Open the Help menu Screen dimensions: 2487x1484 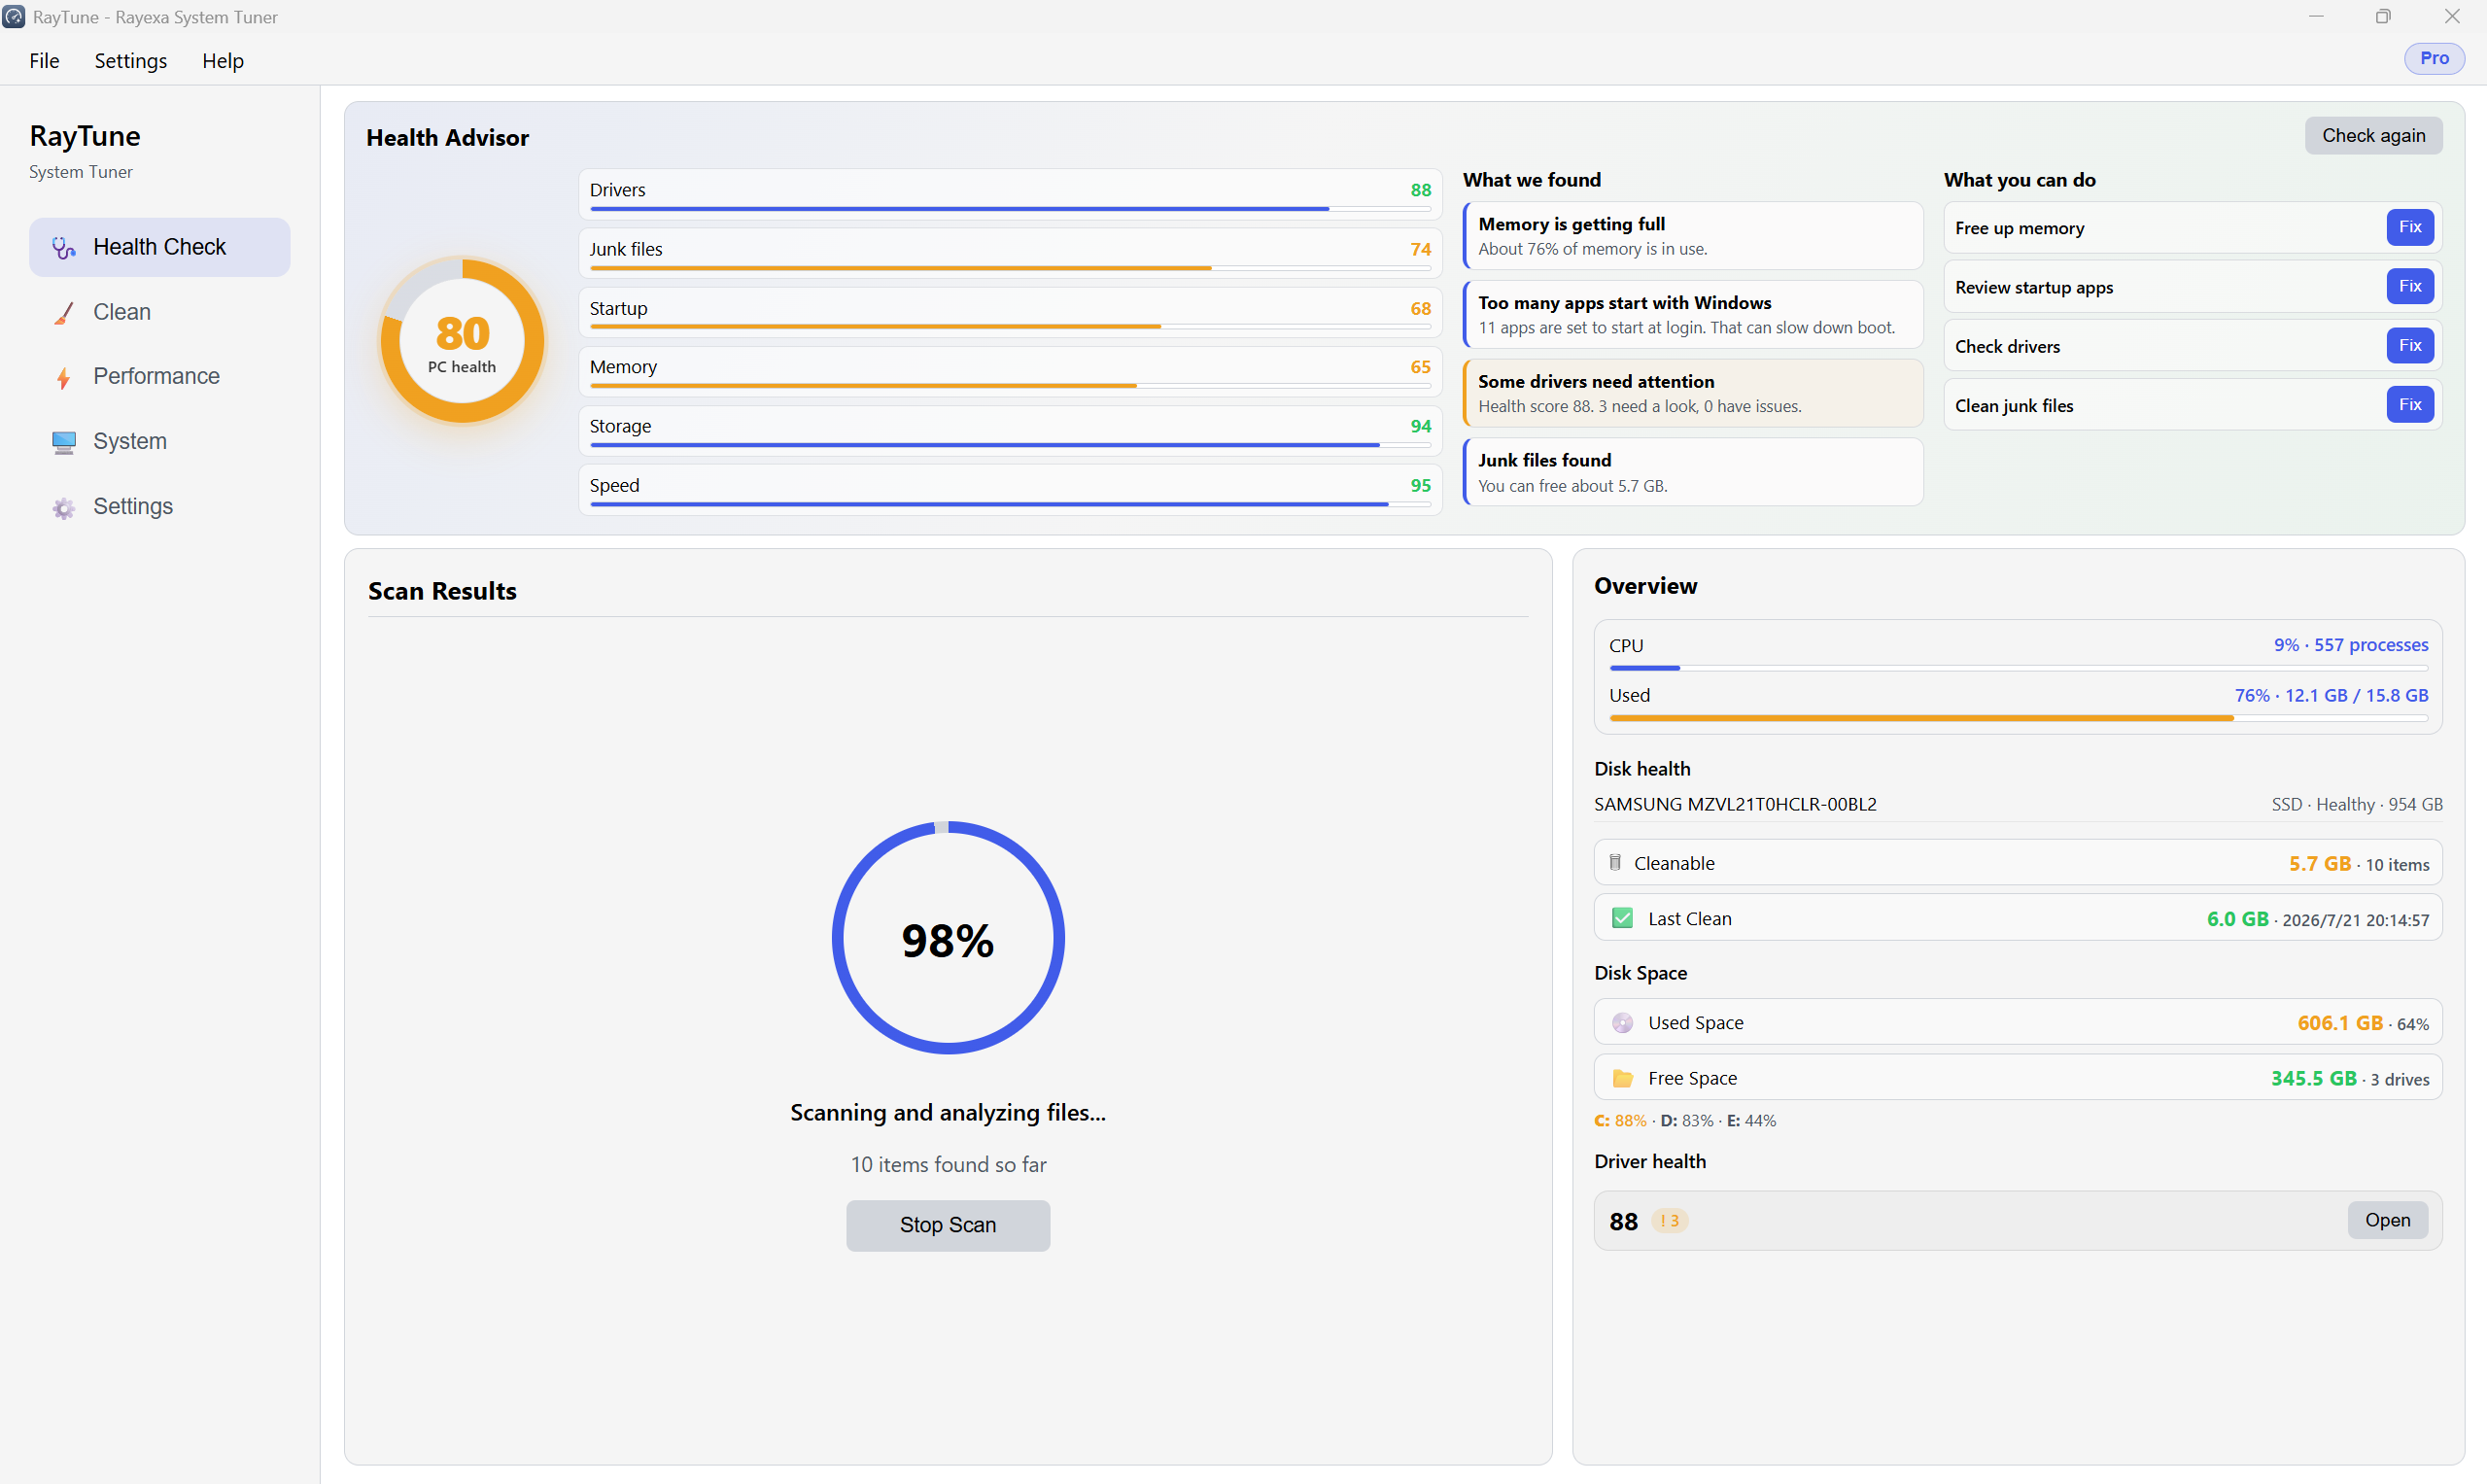223,60
